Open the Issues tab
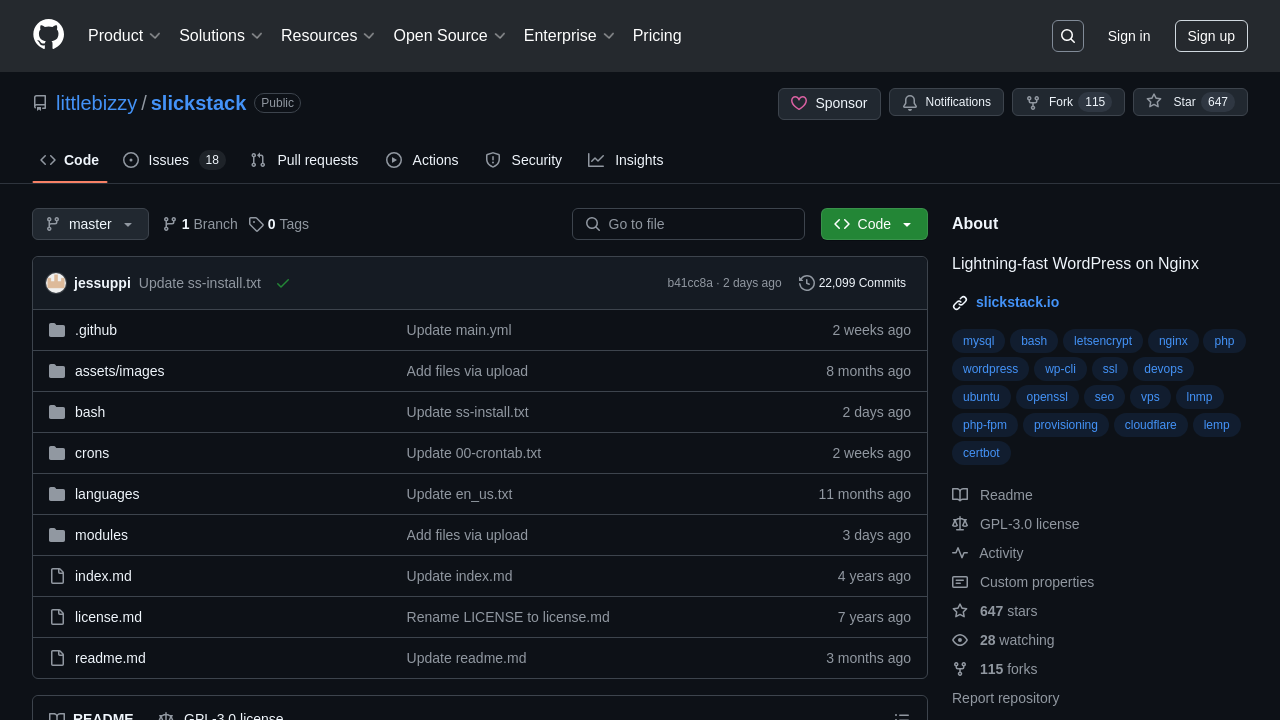Viewport: 1280px width, 720px height. click(173, 160)
